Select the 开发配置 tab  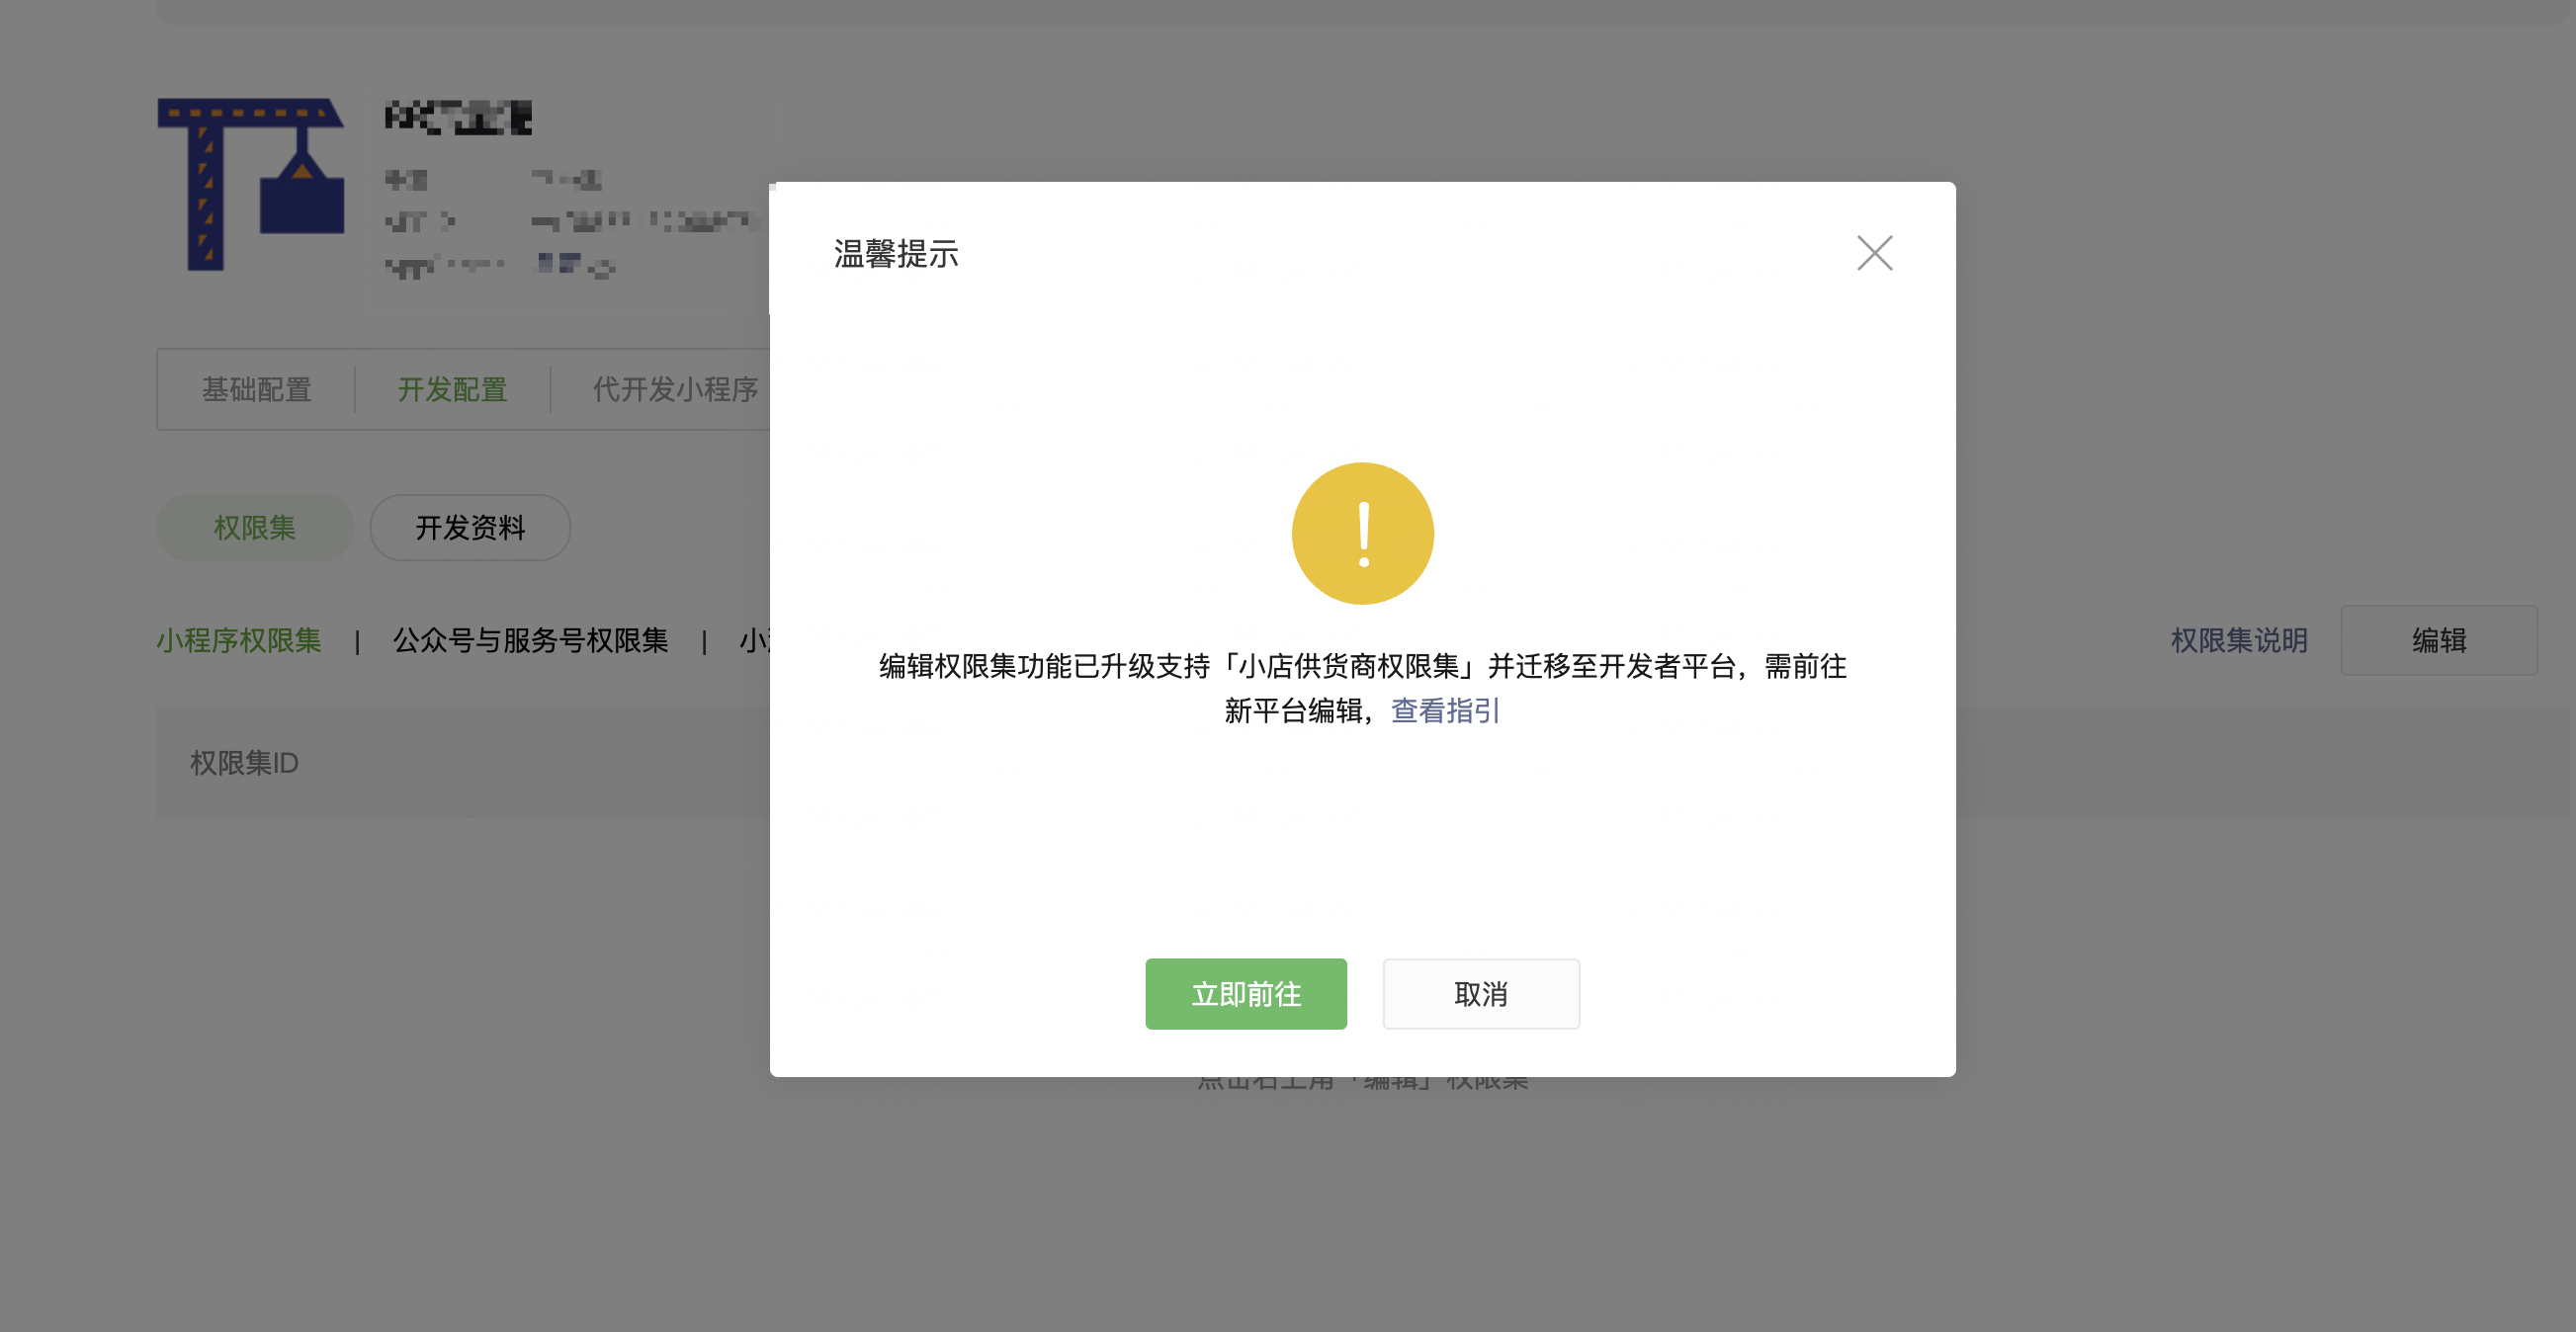[452, 389]
